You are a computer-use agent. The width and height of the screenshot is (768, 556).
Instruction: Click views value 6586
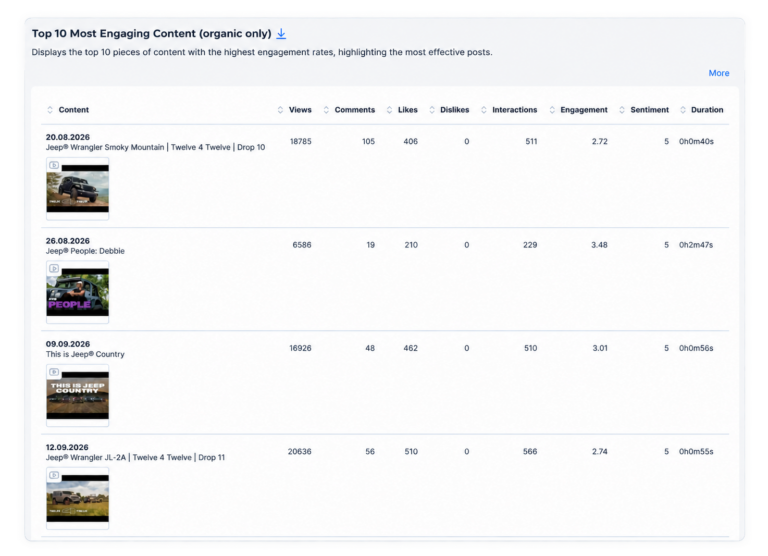coord(302,245)
